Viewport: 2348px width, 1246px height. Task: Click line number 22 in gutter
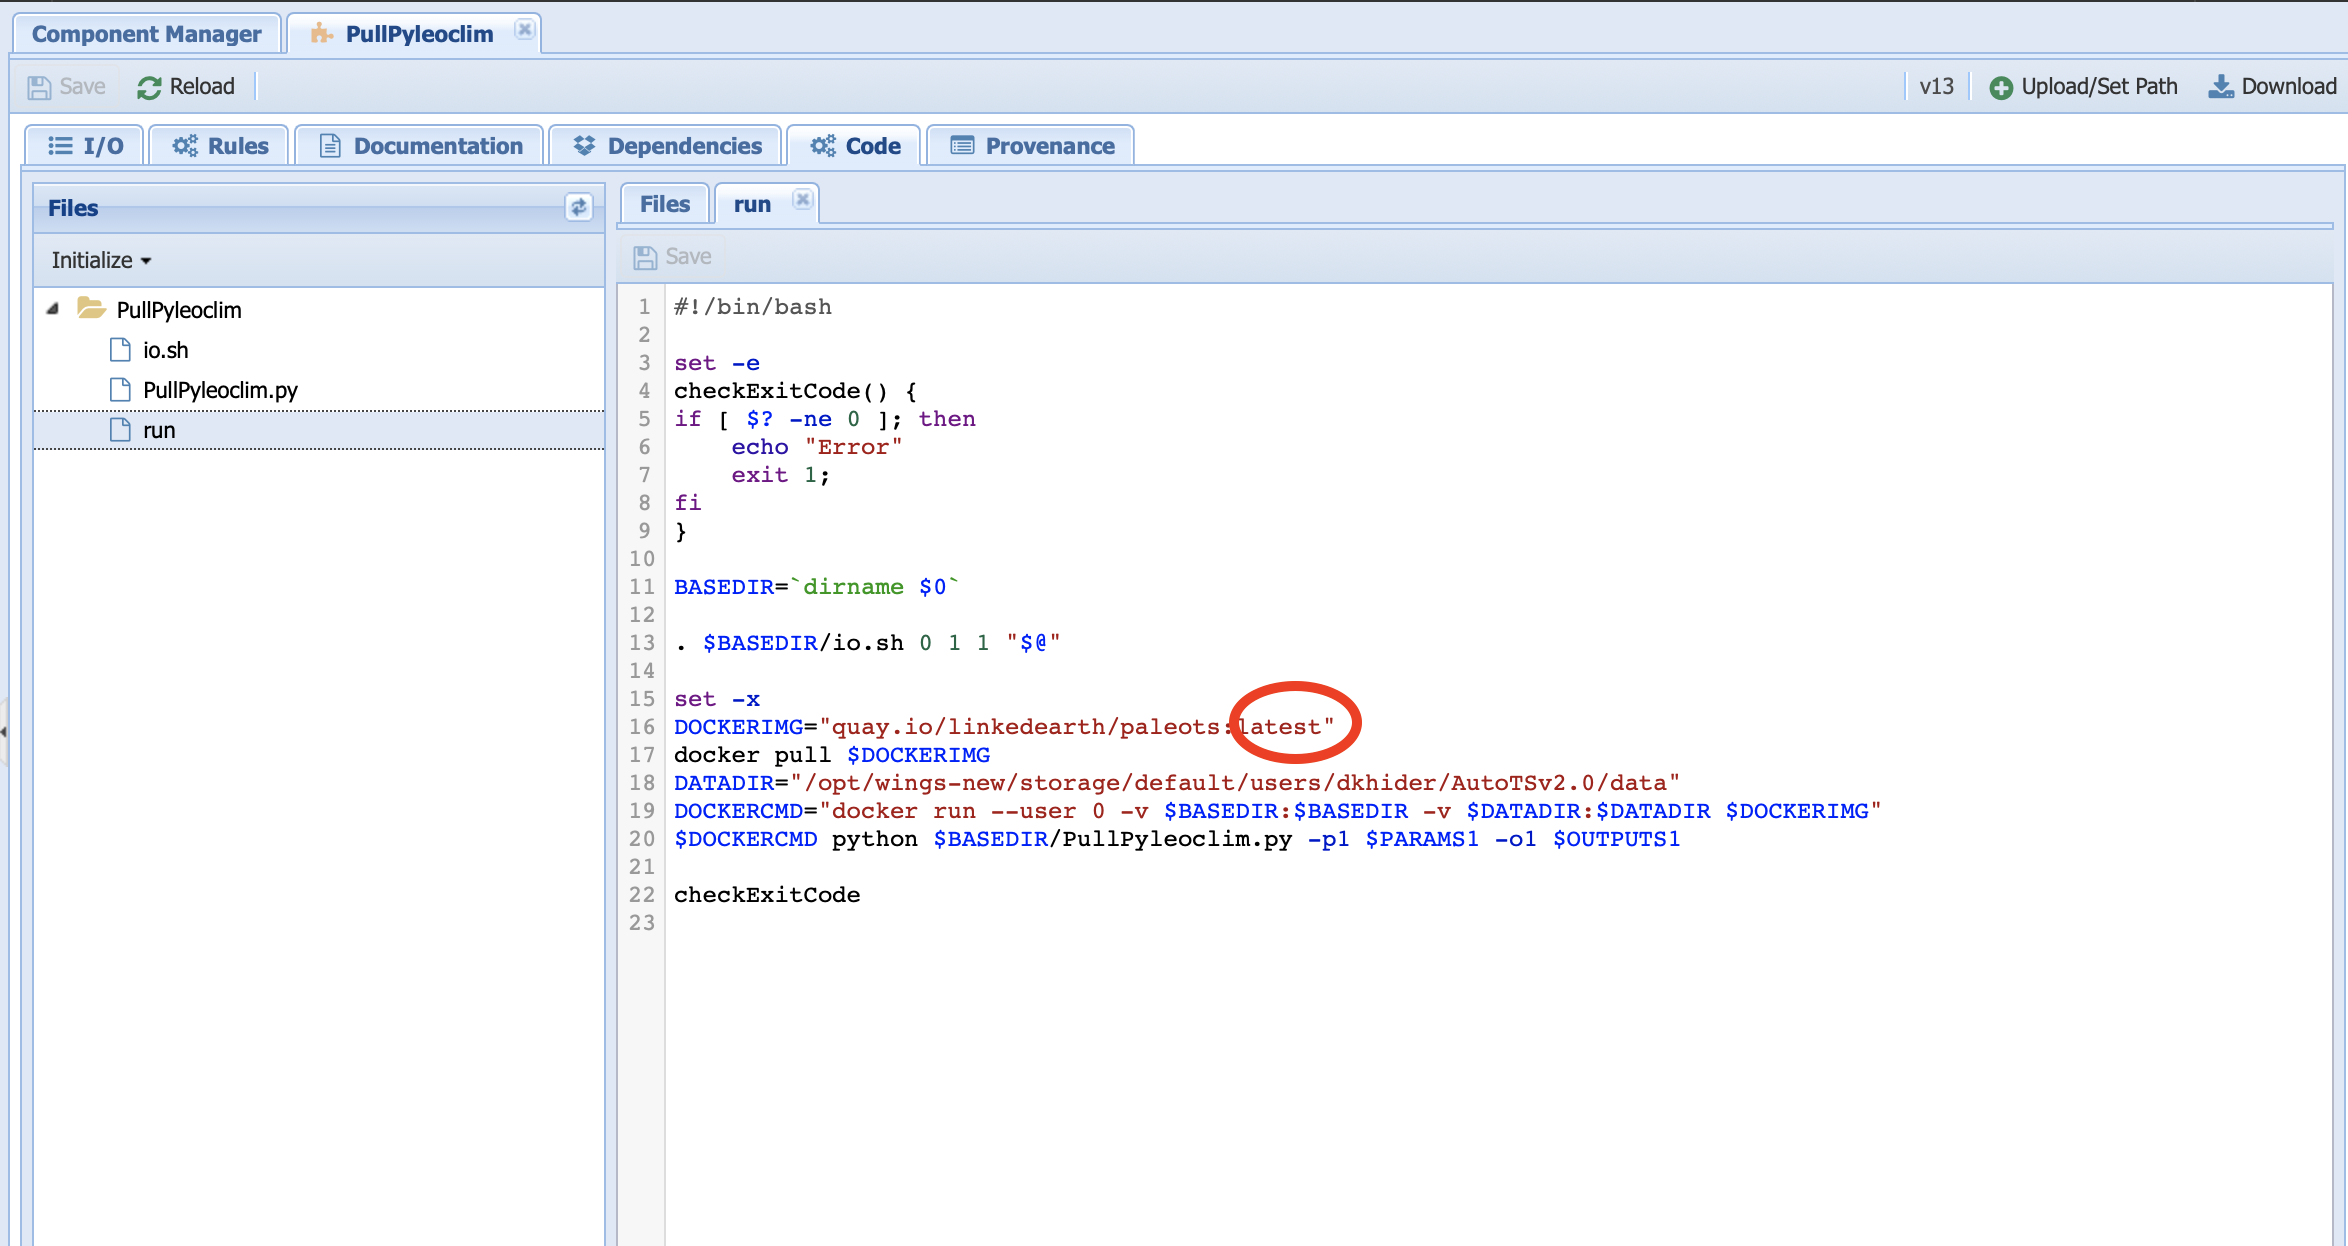point(642,895)
